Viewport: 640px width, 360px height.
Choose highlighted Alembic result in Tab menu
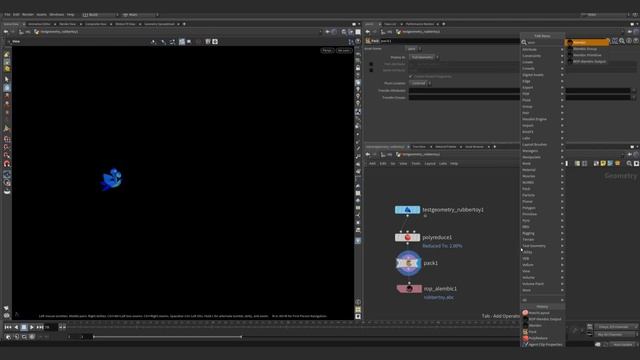(587, 42)
